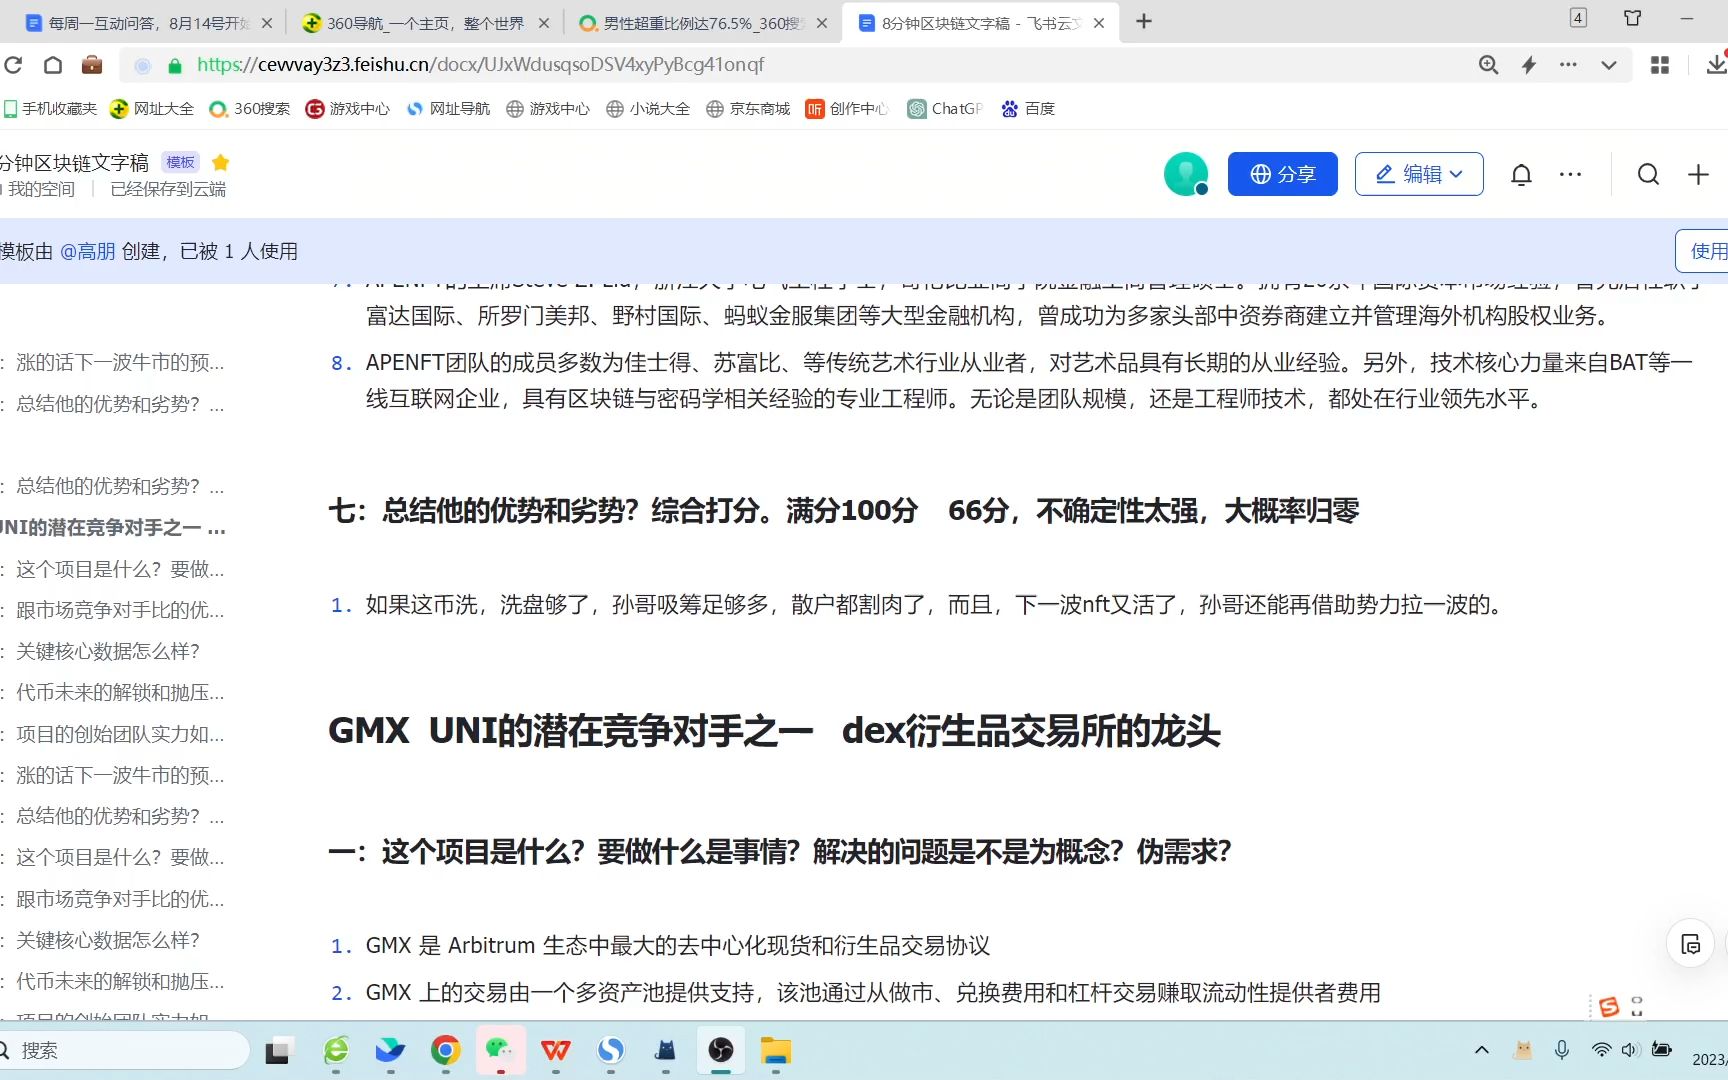This screenshot has width=1728, height=1080.
Task: Expand the address bar dropdown chevron
Action: click(x=1608, y=65)
